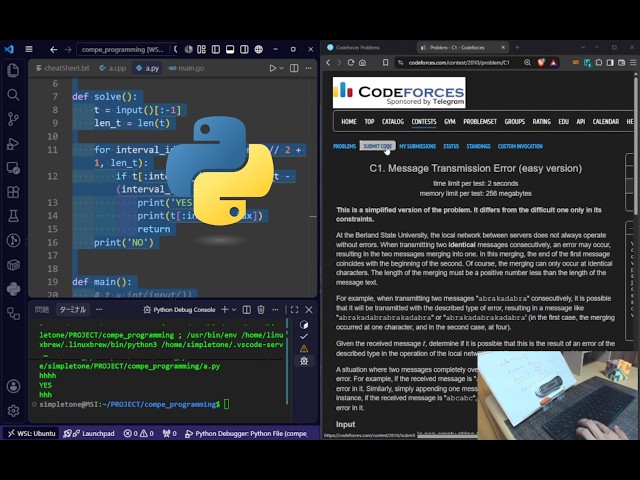This screenshot has width=640, height=480.
Task: Open the Extensions view
Action: (x=13, y=192)
